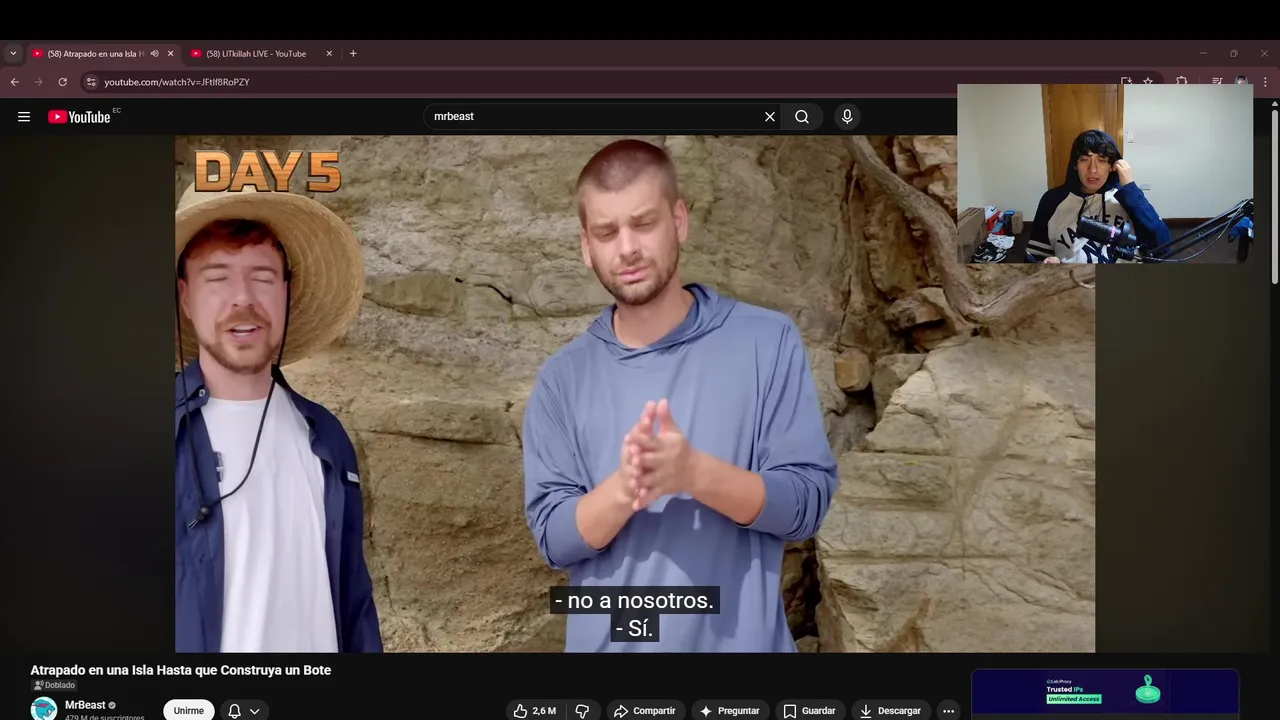Open more actions three-dot menu below video
This screenshot has height=720, width=1280.
pyautogui.click(x=948, y=711)
